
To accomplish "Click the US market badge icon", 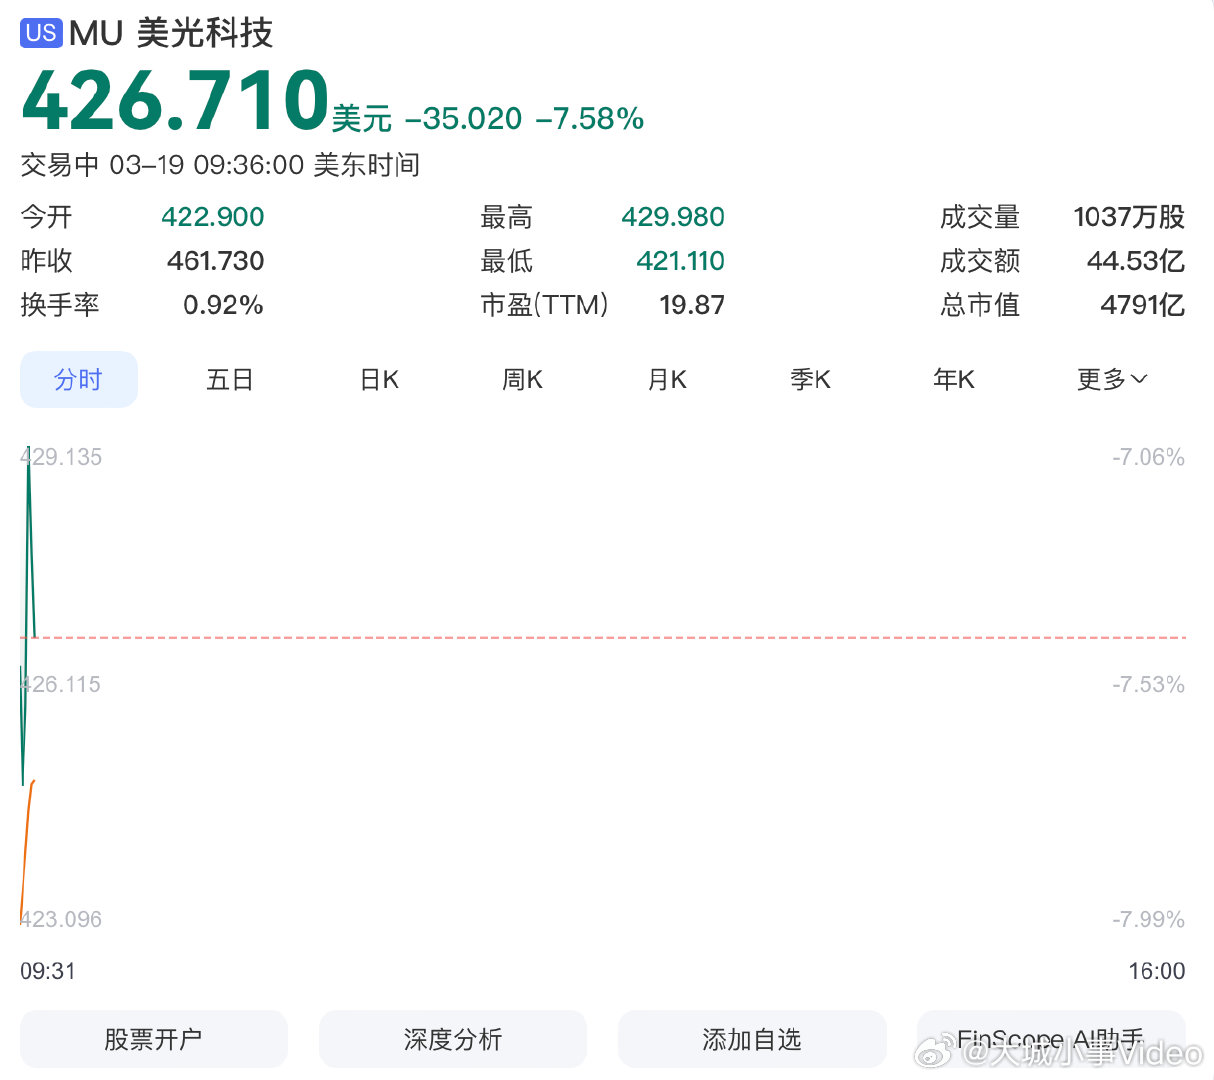I will tap(40, 33).
